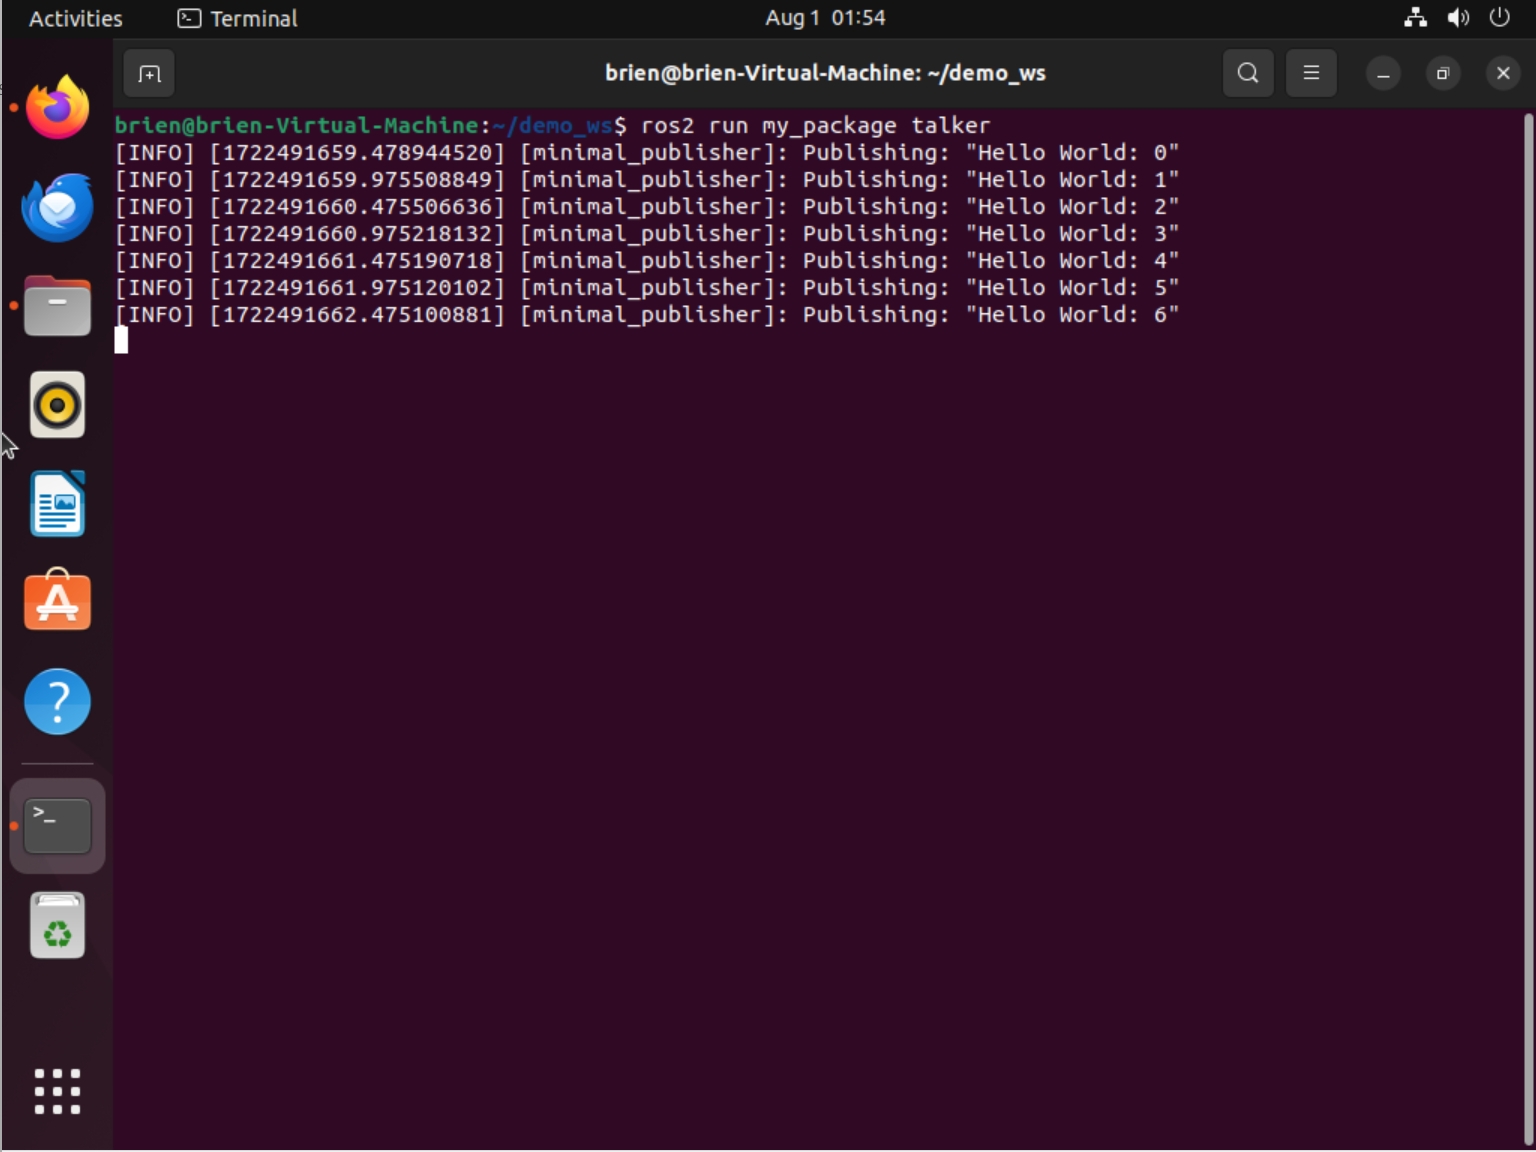
Task: Open the Help application
Action: click(x=57, y=702)
